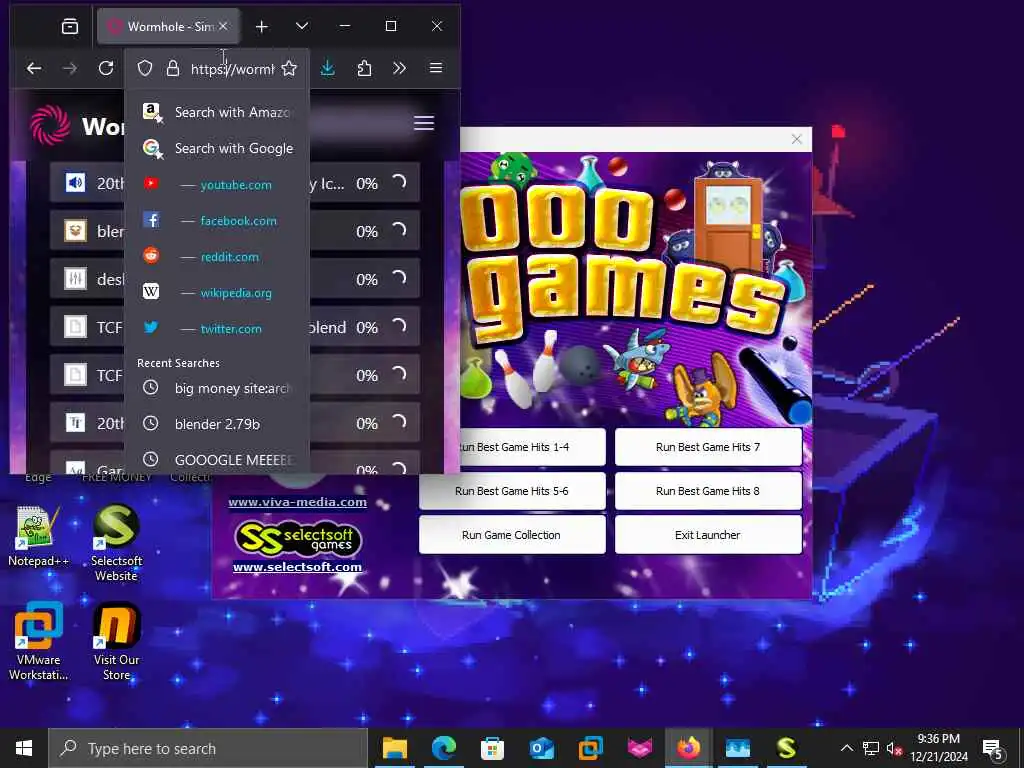This screenshot has height=768, width=1024.
Task: Click the audio file icon in first row
Action: (75, 183)
